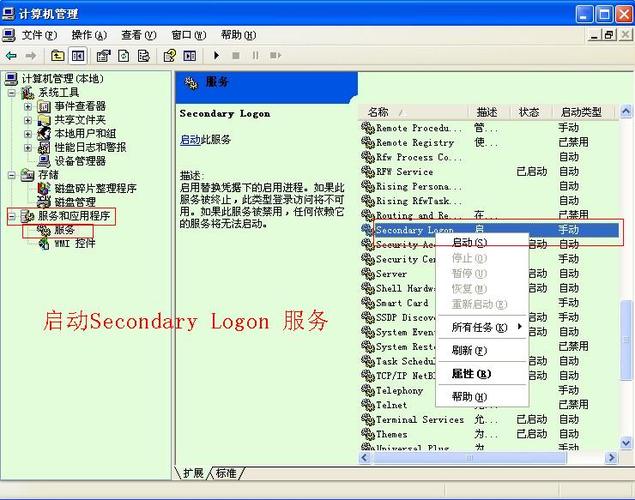
Task: Toggle the Show/Hide console tree icon
Action: pos(78,55)
